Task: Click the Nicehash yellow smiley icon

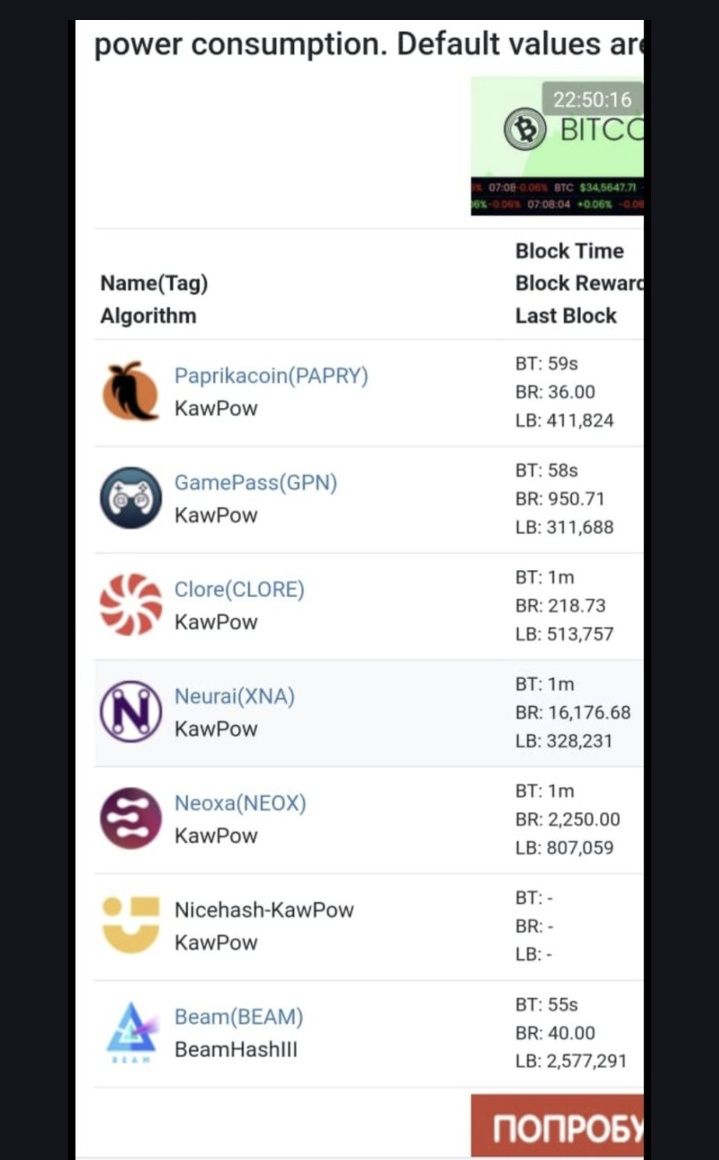Action: click(131, 925)
